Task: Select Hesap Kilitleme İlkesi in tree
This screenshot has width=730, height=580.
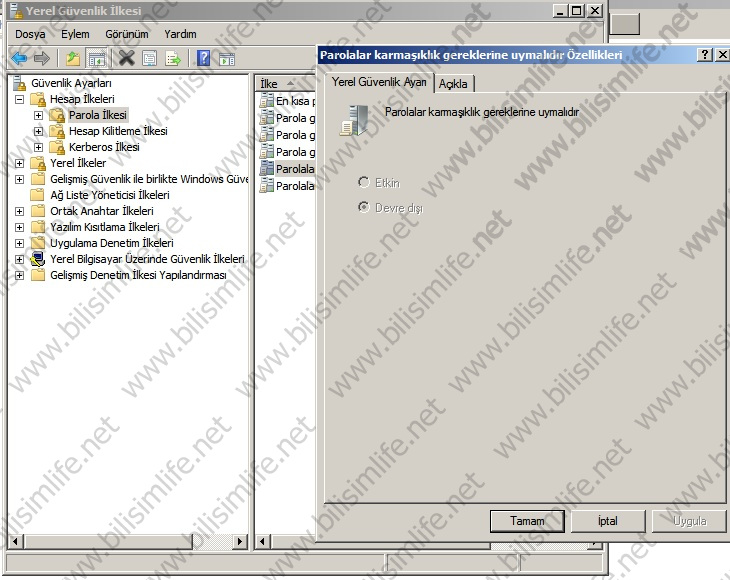Action: (x=117, y=131)
